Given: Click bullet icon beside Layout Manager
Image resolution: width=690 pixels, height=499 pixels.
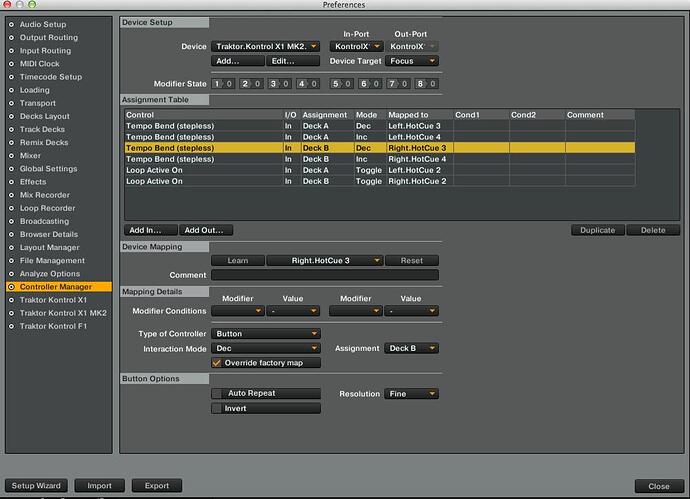Looking at the screenshot, I should tap(11, 247).
